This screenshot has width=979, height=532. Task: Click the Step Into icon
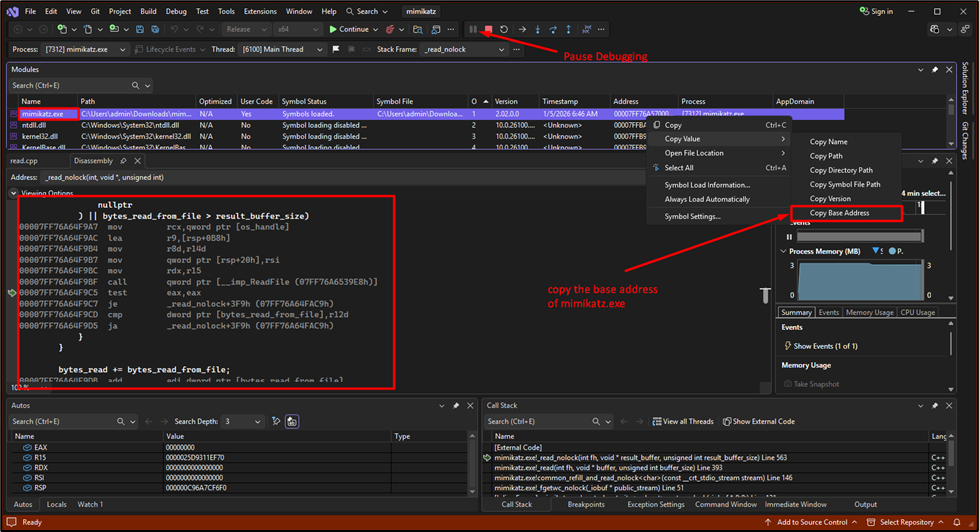pyautogui.click(x=538, y=29)
